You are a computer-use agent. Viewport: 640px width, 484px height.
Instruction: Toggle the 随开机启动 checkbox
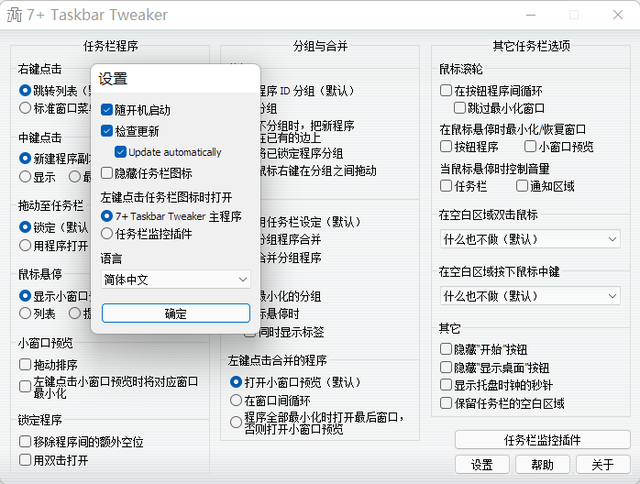coord(107,110)
